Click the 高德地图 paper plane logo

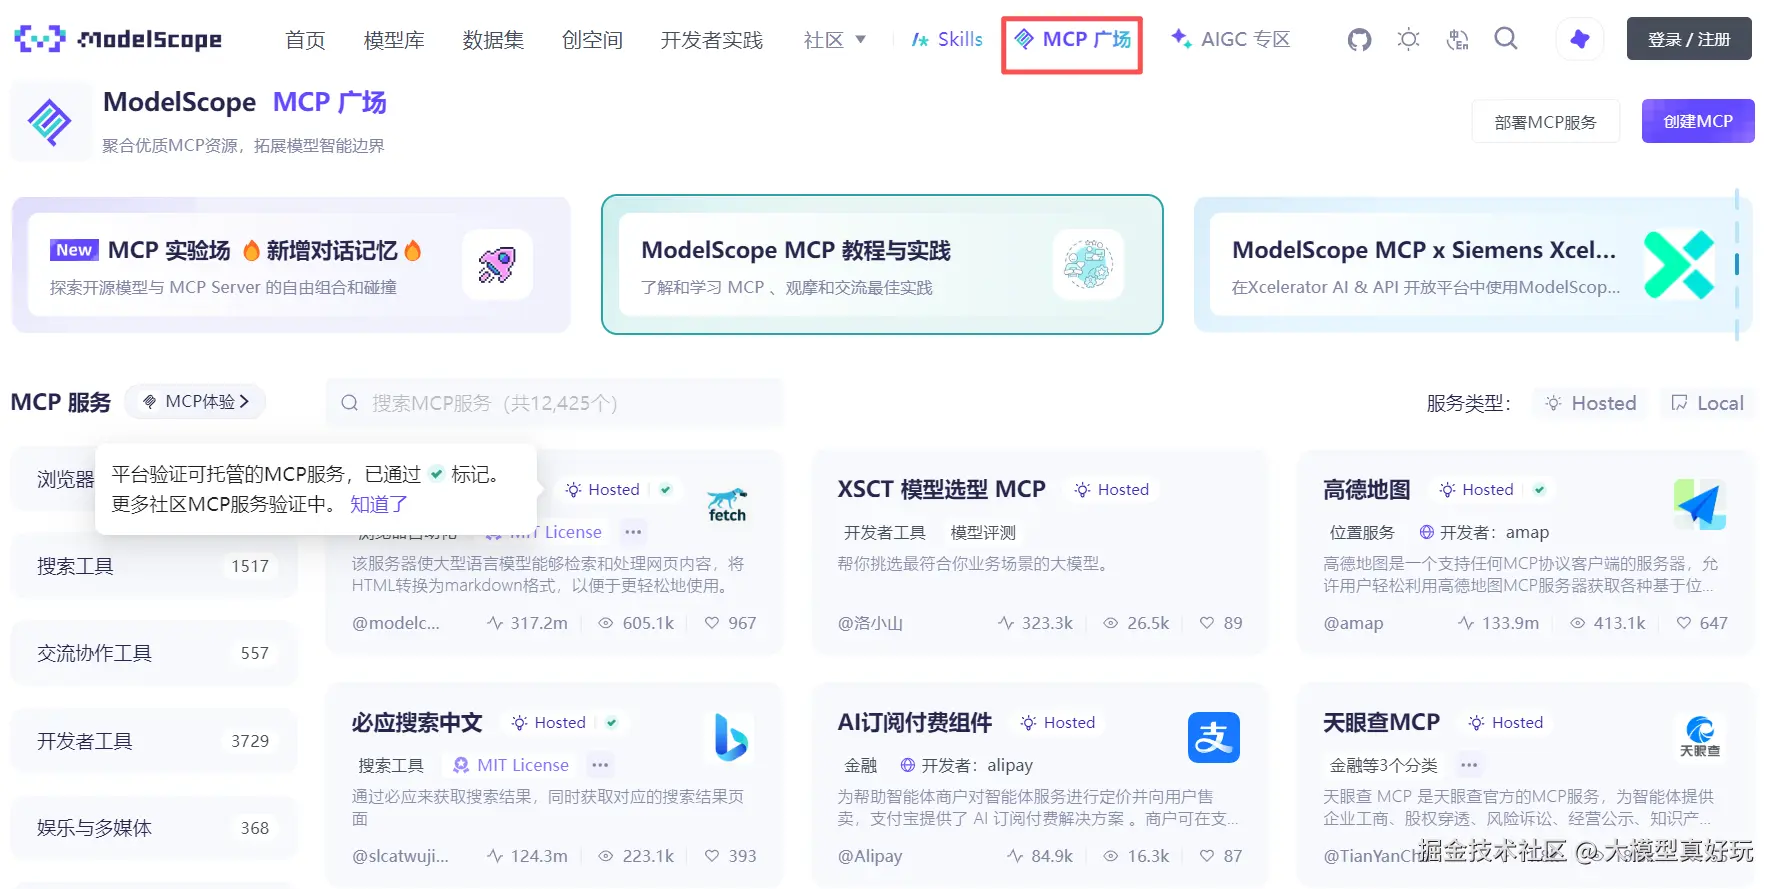pyautogui.click(x=1699, y=504)
